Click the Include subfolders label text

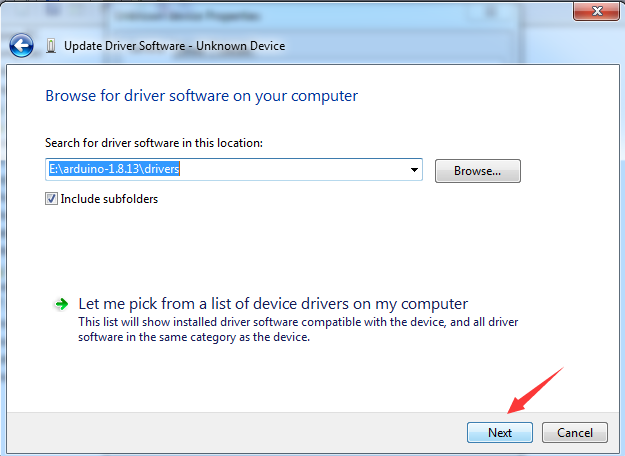(x=109, y=199)
